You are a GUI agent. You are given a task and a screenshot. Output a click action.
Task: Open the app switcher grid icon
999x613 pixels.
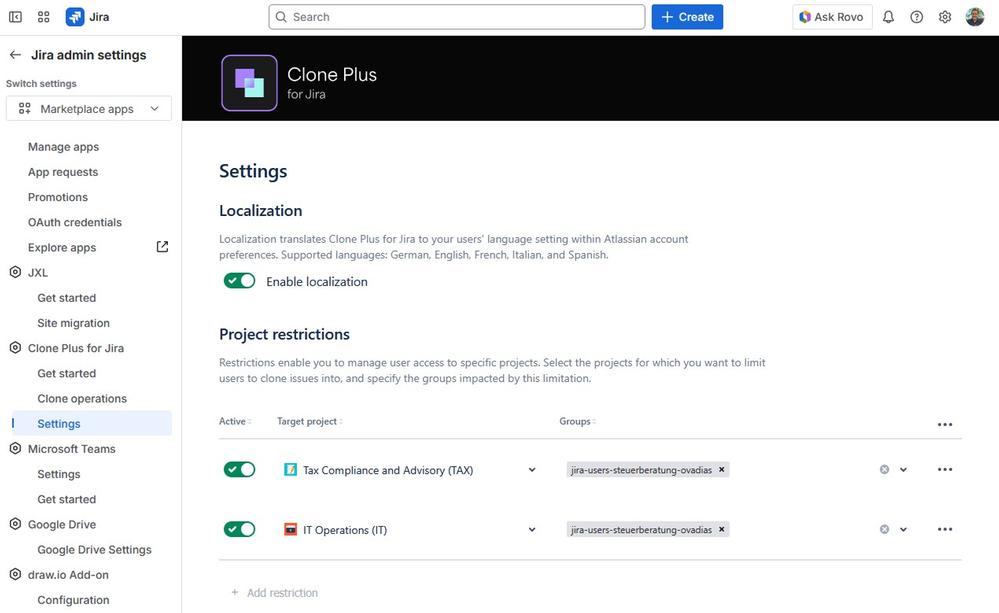43,16
